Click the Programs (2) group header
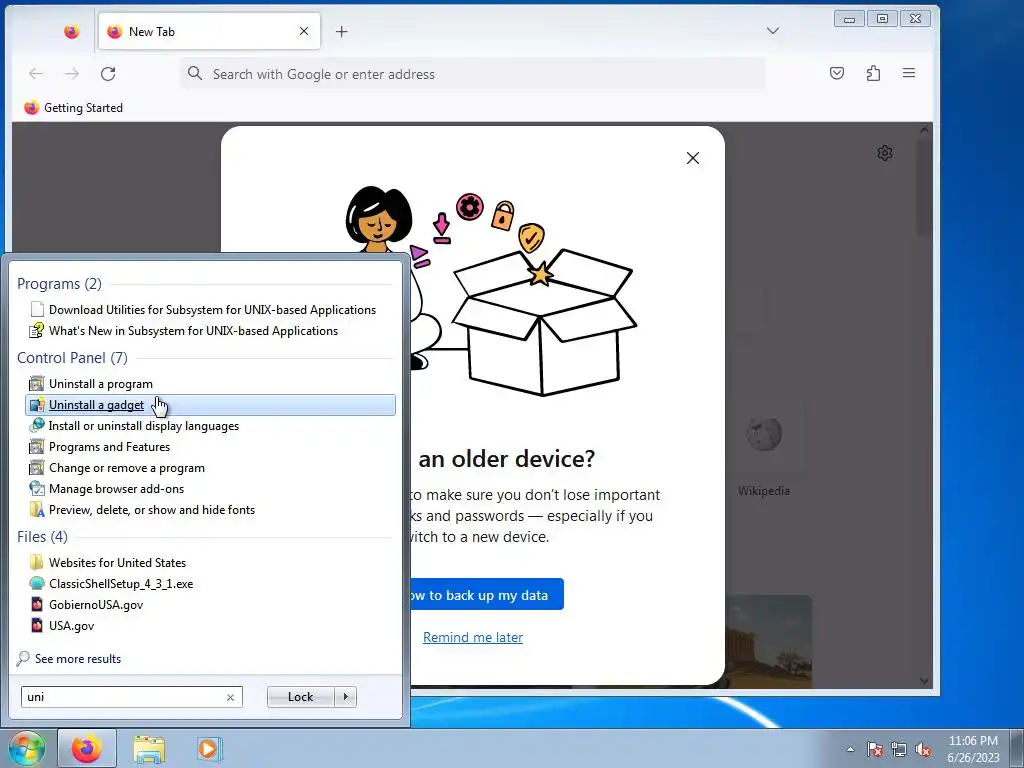The width and height of the screenshot is (1024, 768). [x=59, y=283]
